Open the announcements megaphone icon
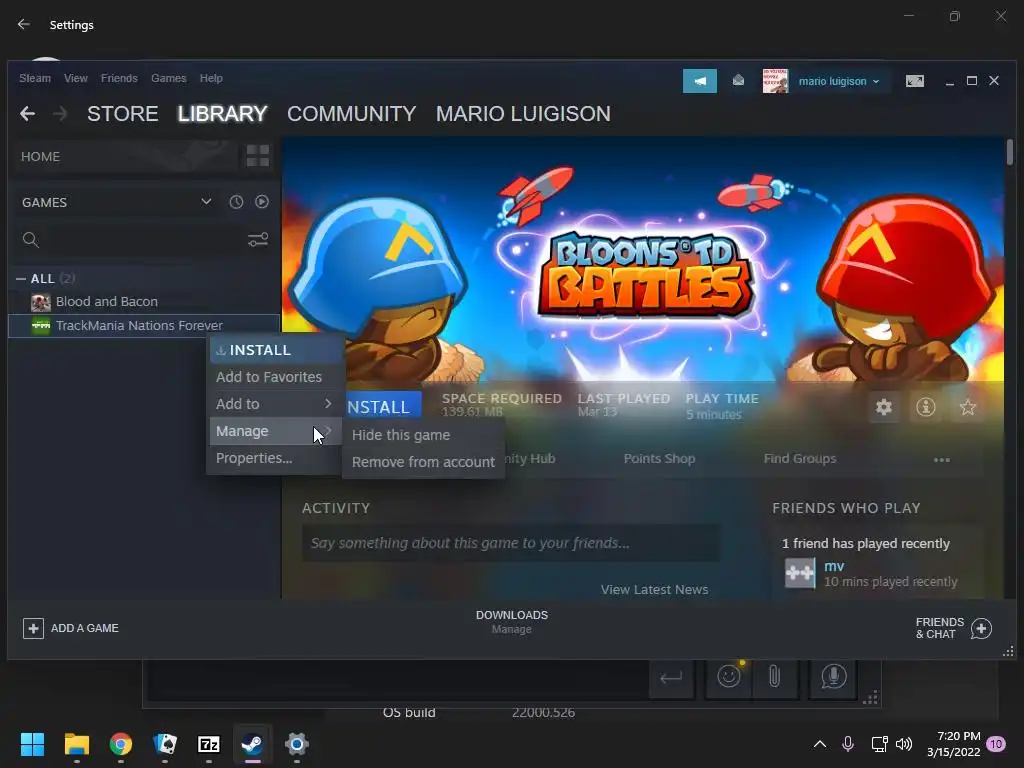 [699, 81]
